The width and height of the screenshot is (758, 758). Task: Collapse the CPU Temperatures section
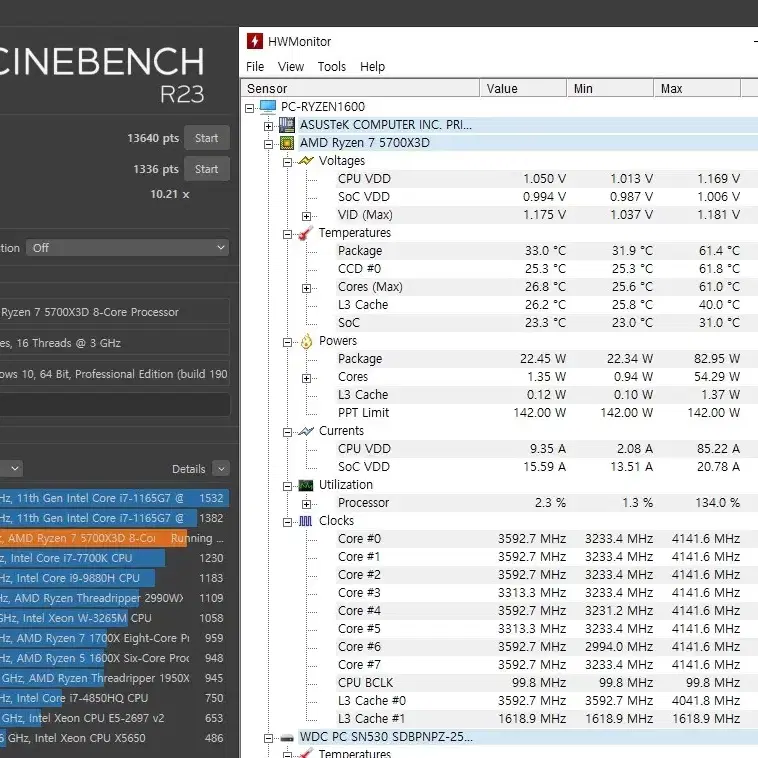click(287, 234)
